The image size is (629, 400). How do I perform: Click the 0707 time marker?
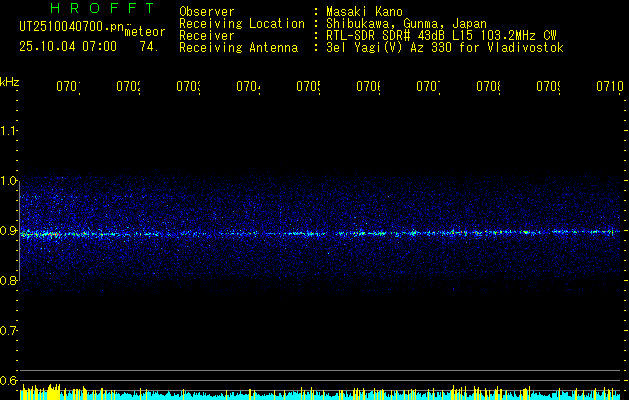coord(428,87)
